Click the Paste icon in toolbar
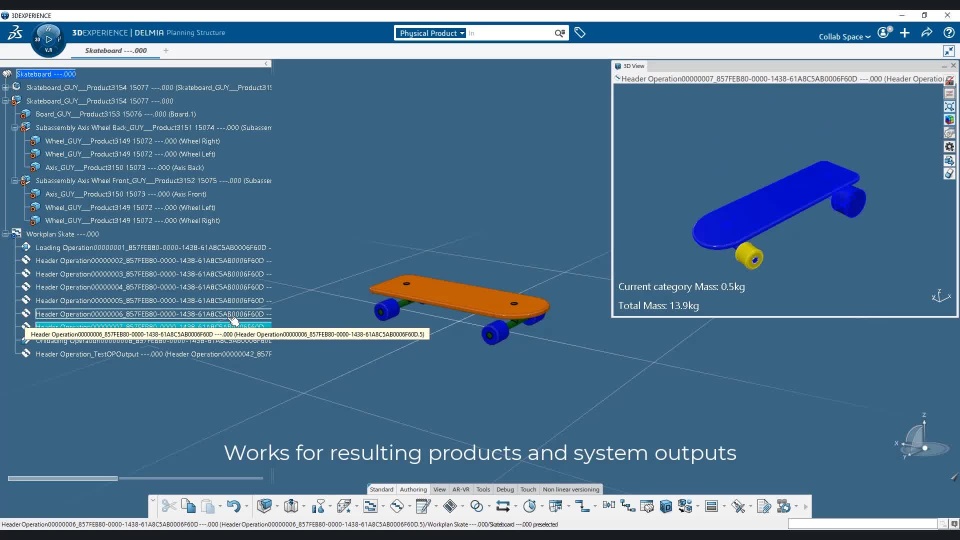Image resolution: width=960 pixels, height=540 pixels. click(208, 506)
